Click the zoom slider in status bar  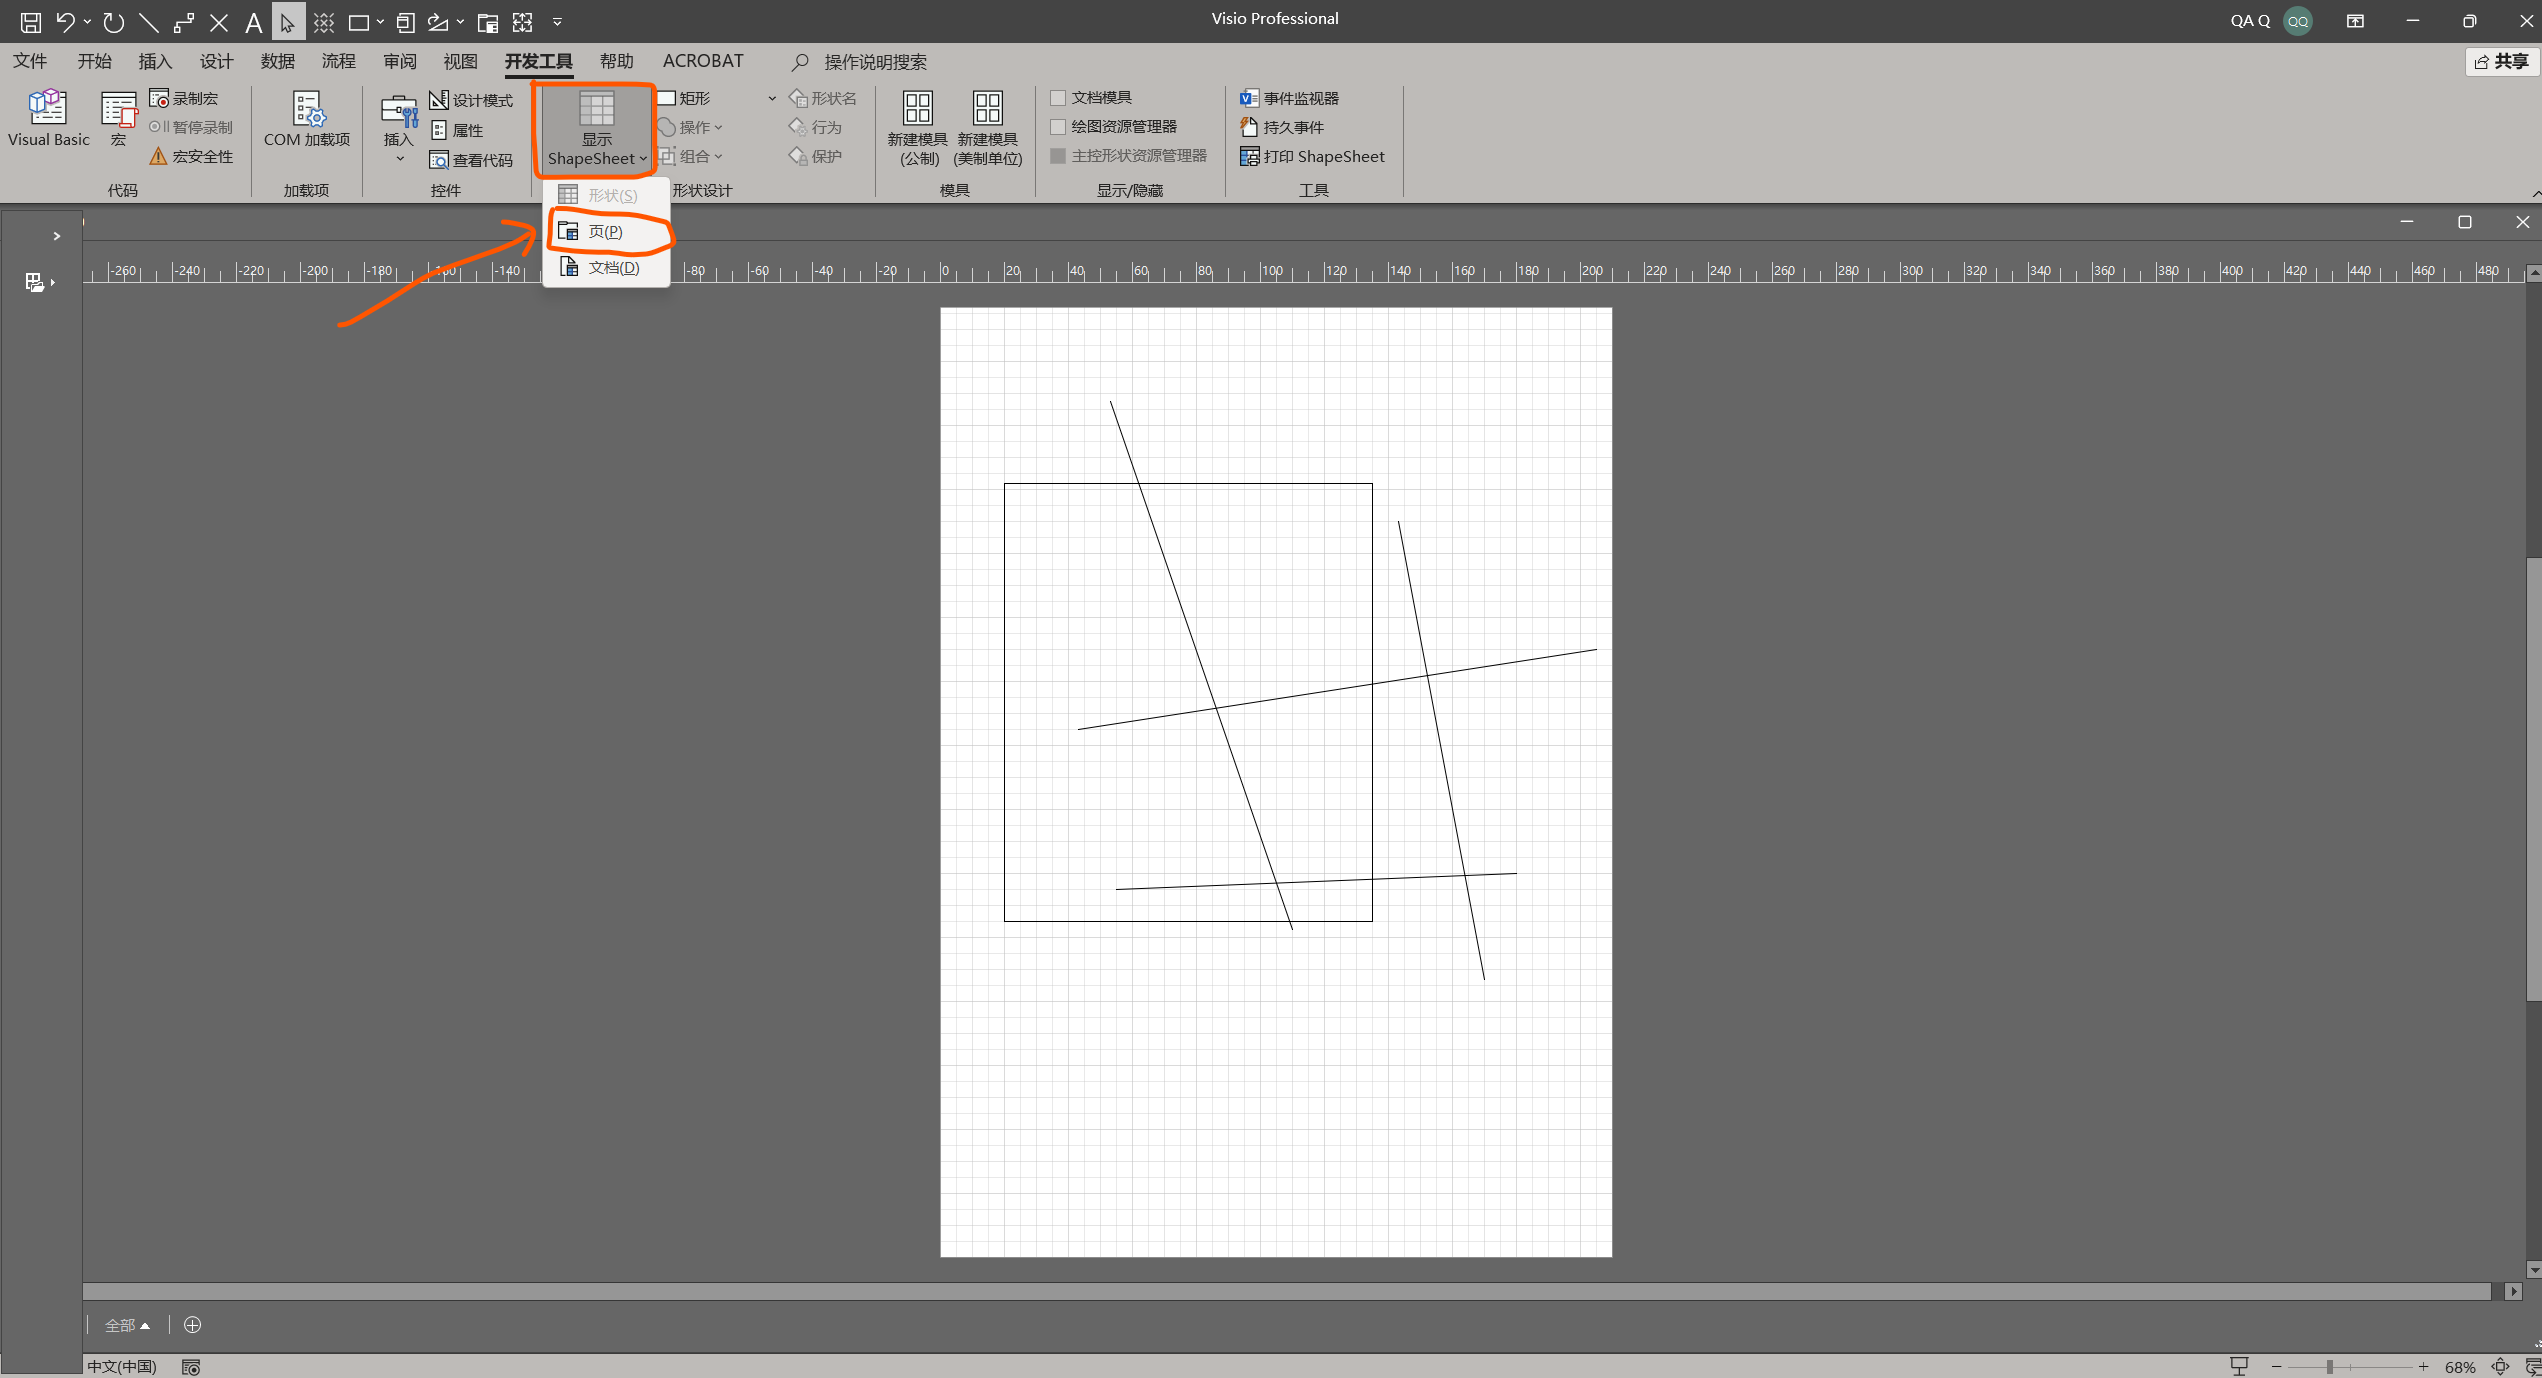(x=2330, y=1366)
